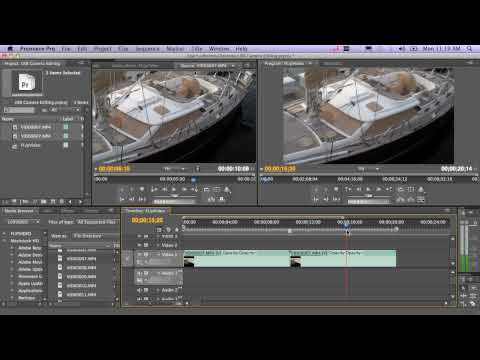This screenshot has width=480, height=360.
Task: Step forward one frame in Source monitor
Action: tap(184, 189)
